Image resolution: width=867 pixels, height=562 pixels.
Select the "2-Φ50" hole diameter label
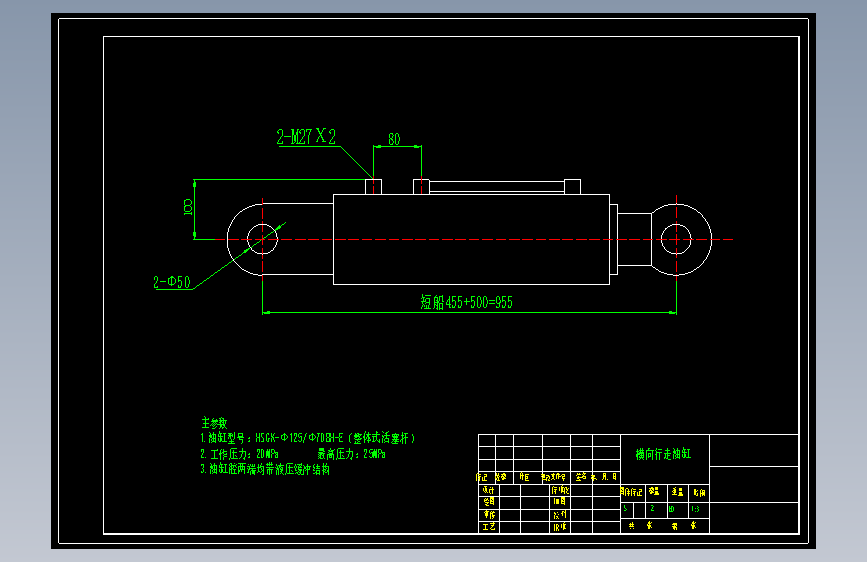[x=172, y=282]
